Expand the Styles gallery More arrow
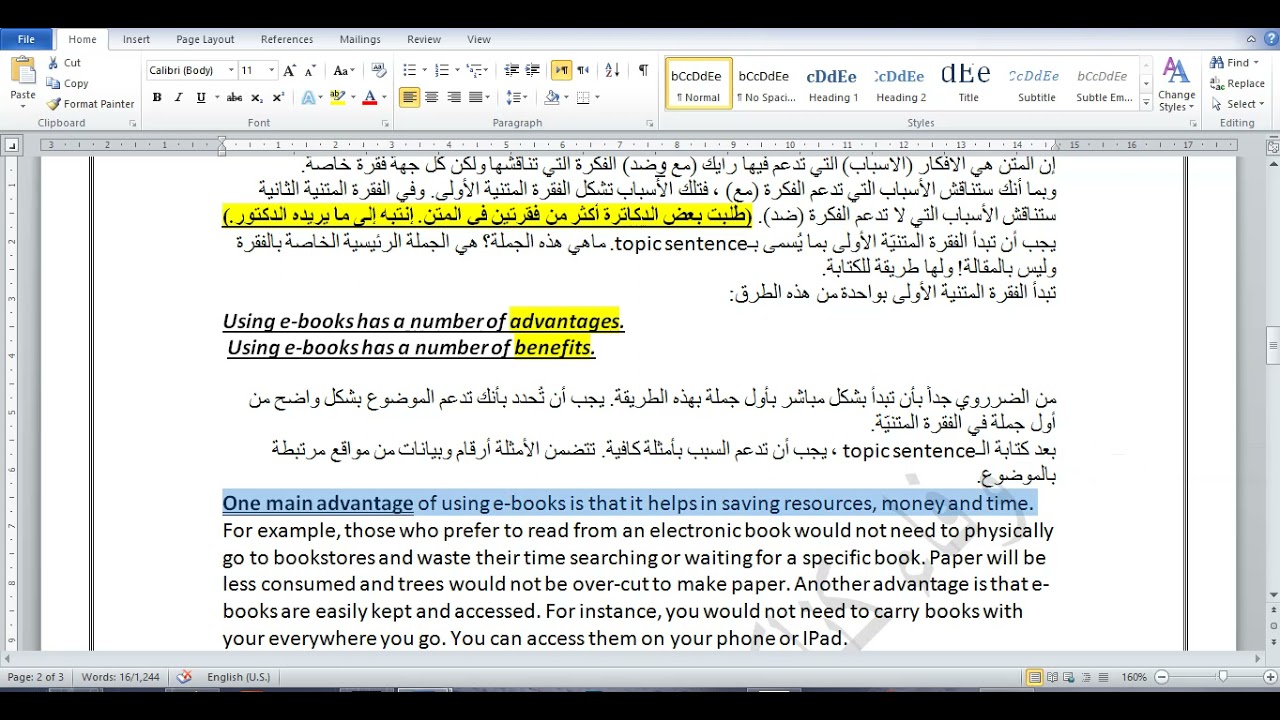The height and width of the screenshot is (720, 1280). click(x=1146, y=101)
